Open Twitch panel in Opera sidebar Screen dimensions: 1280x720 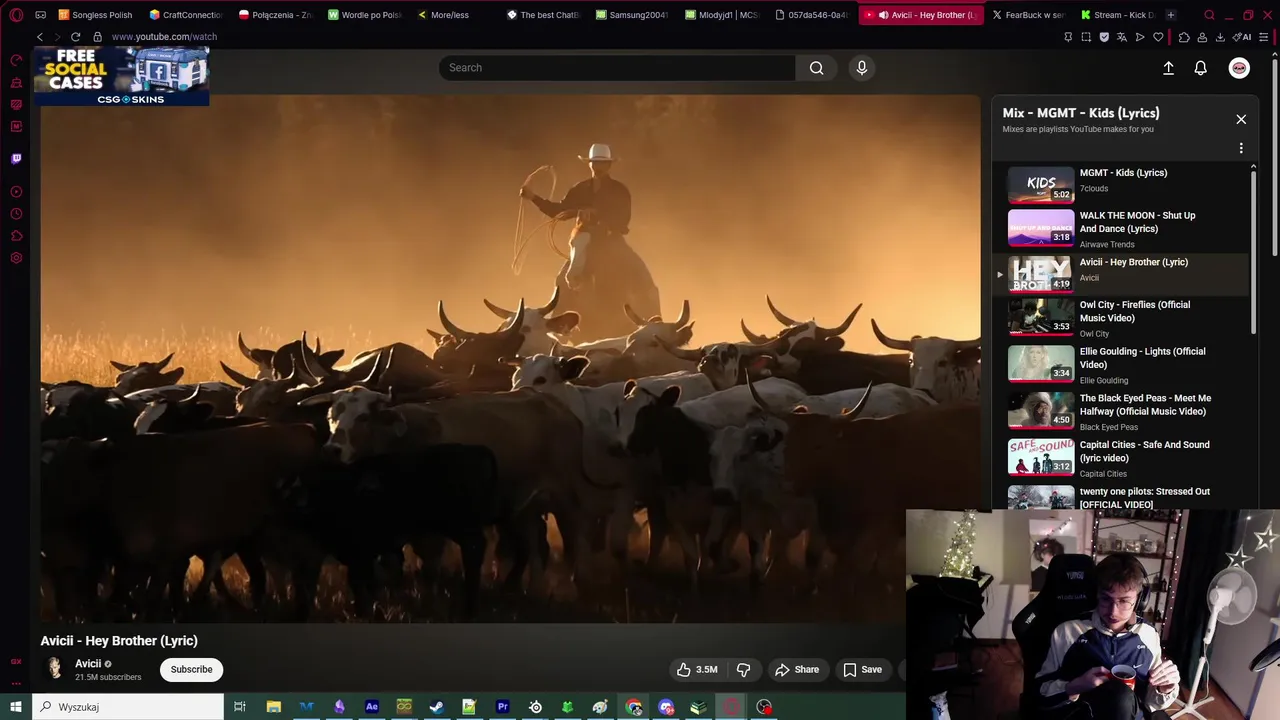coord(16,158)
